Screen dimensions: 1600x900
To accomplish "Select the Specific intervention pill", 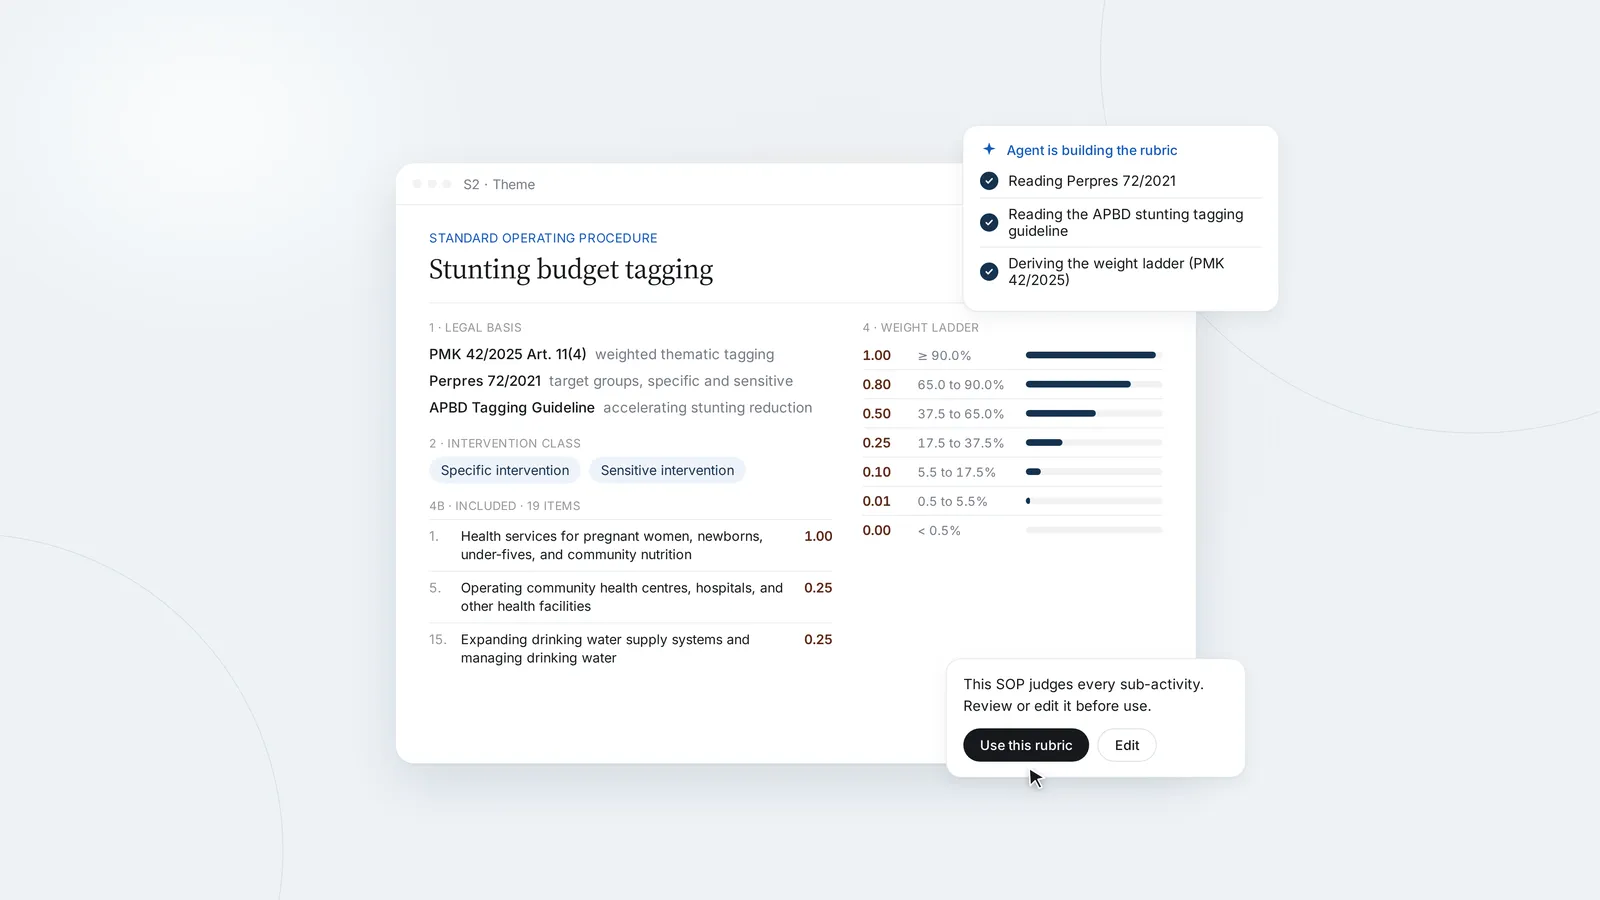I will point(505,470).
